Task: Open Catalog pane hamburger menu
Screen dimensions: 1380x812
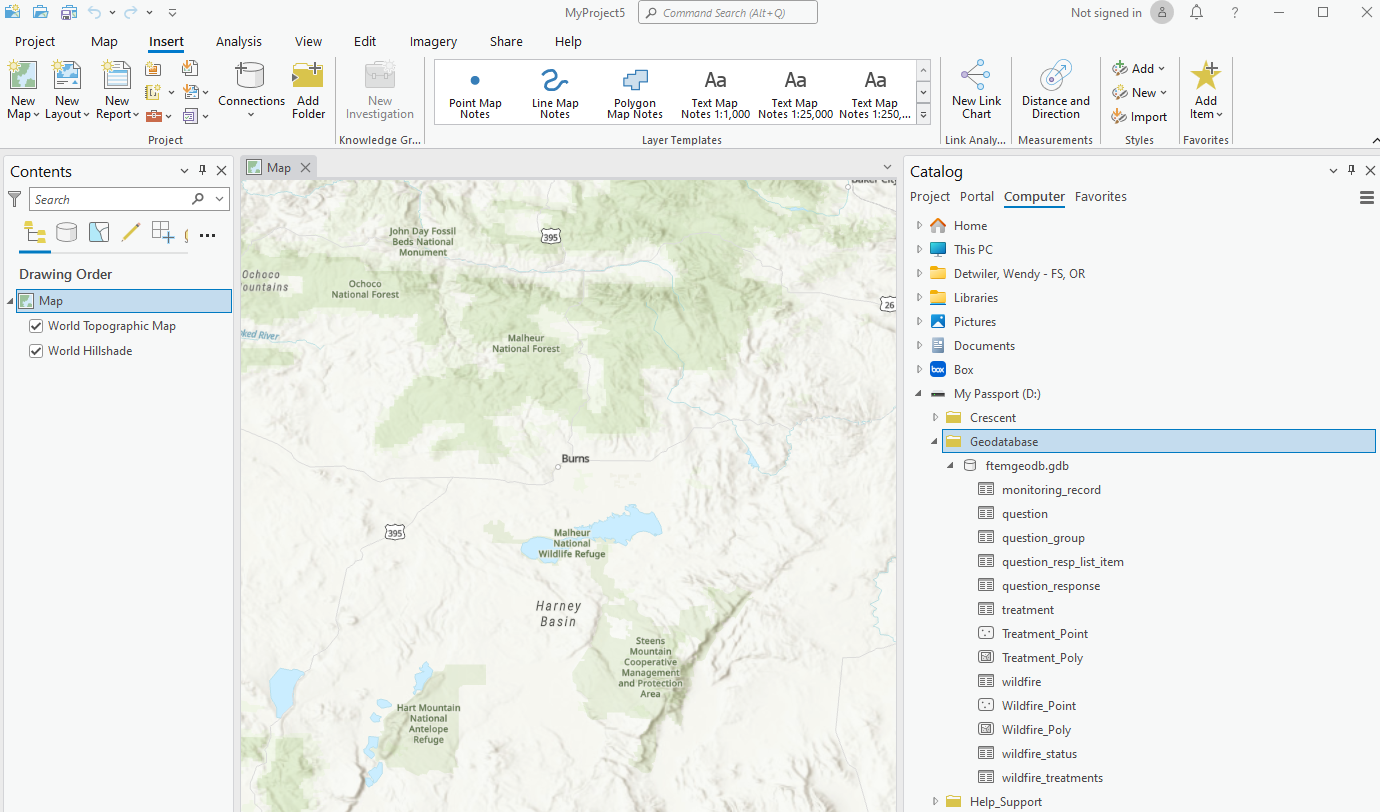Action: [x=1367, y=198]
